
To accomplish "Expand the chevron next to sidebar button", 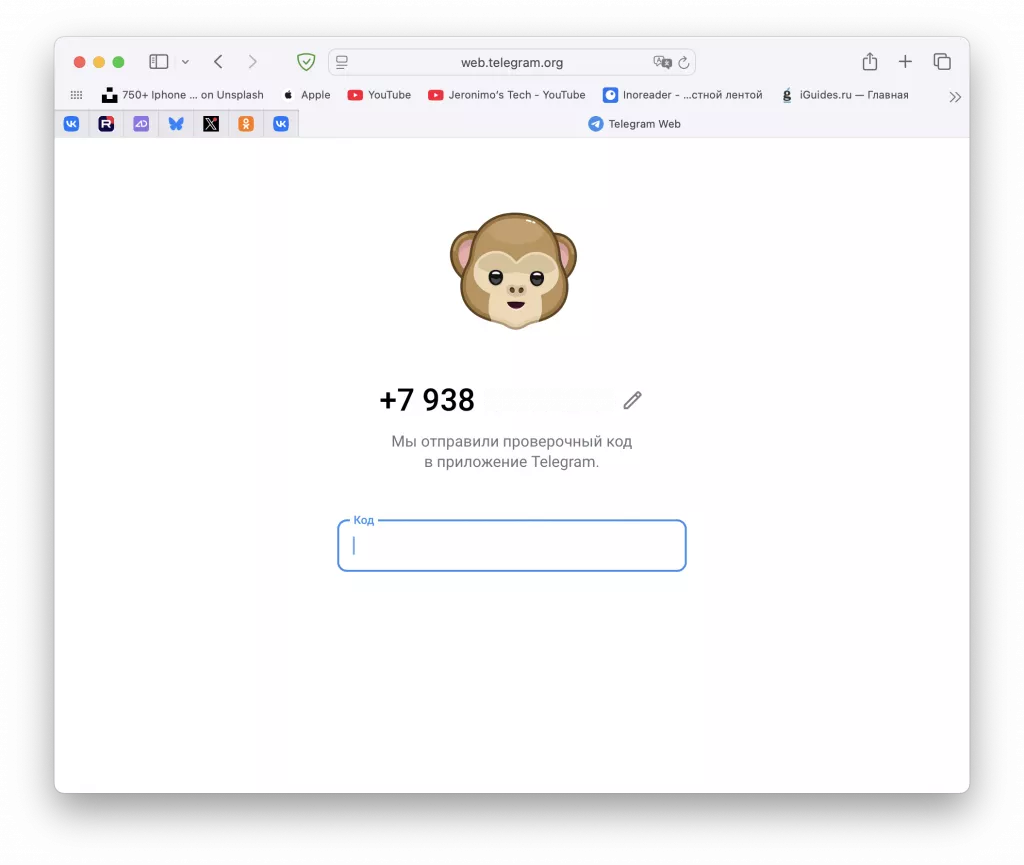I will 185,61.
